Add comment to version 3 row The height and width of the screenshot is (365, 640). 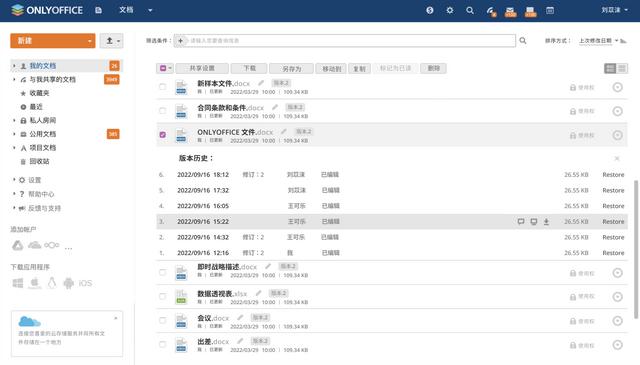(x=521, y=222)
